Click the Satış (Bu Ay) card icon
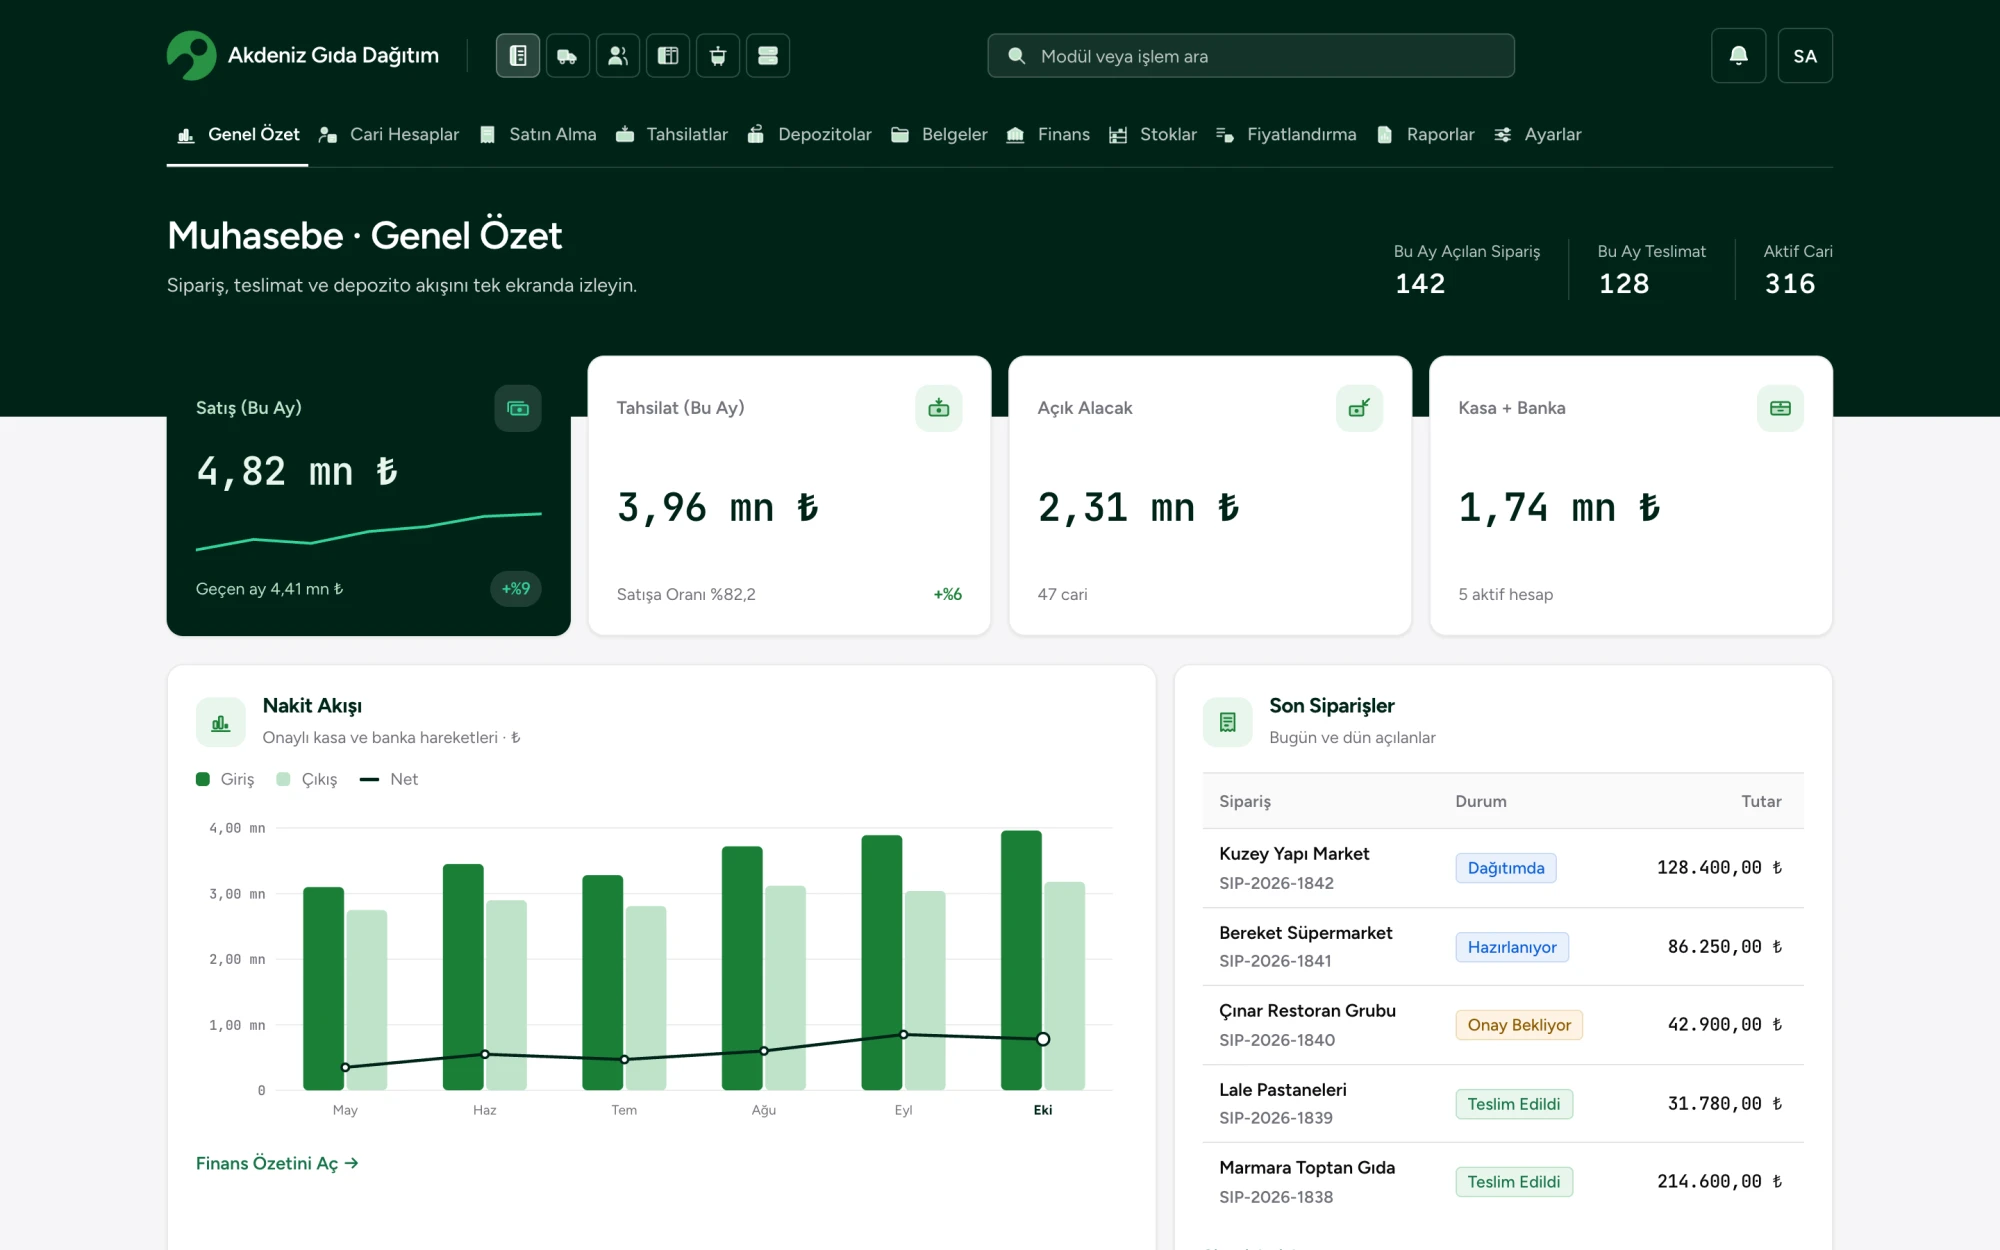This screenshot has width=2000, height=1250. click(x=518, y=408)
